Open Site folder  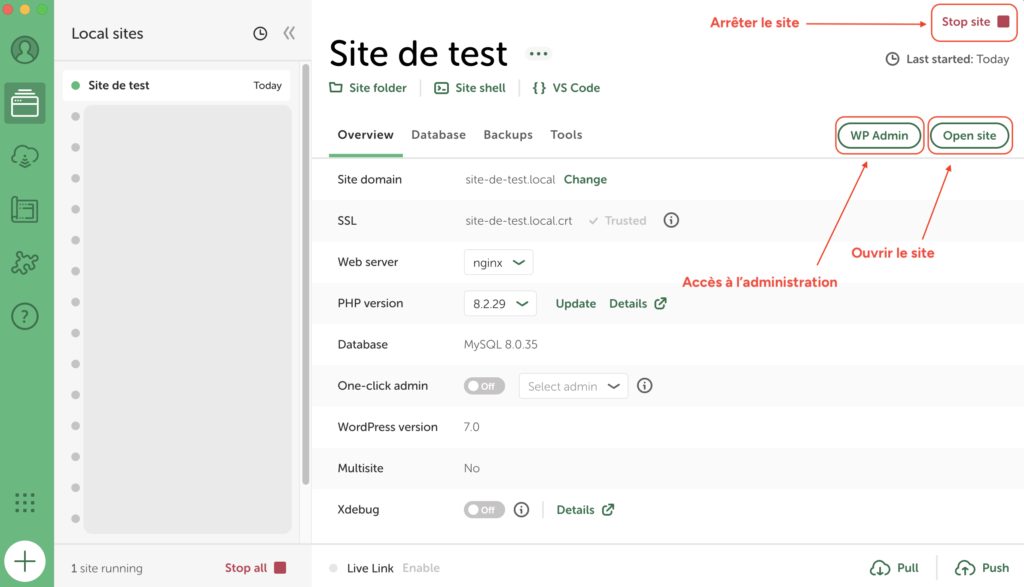click(368, 87)
